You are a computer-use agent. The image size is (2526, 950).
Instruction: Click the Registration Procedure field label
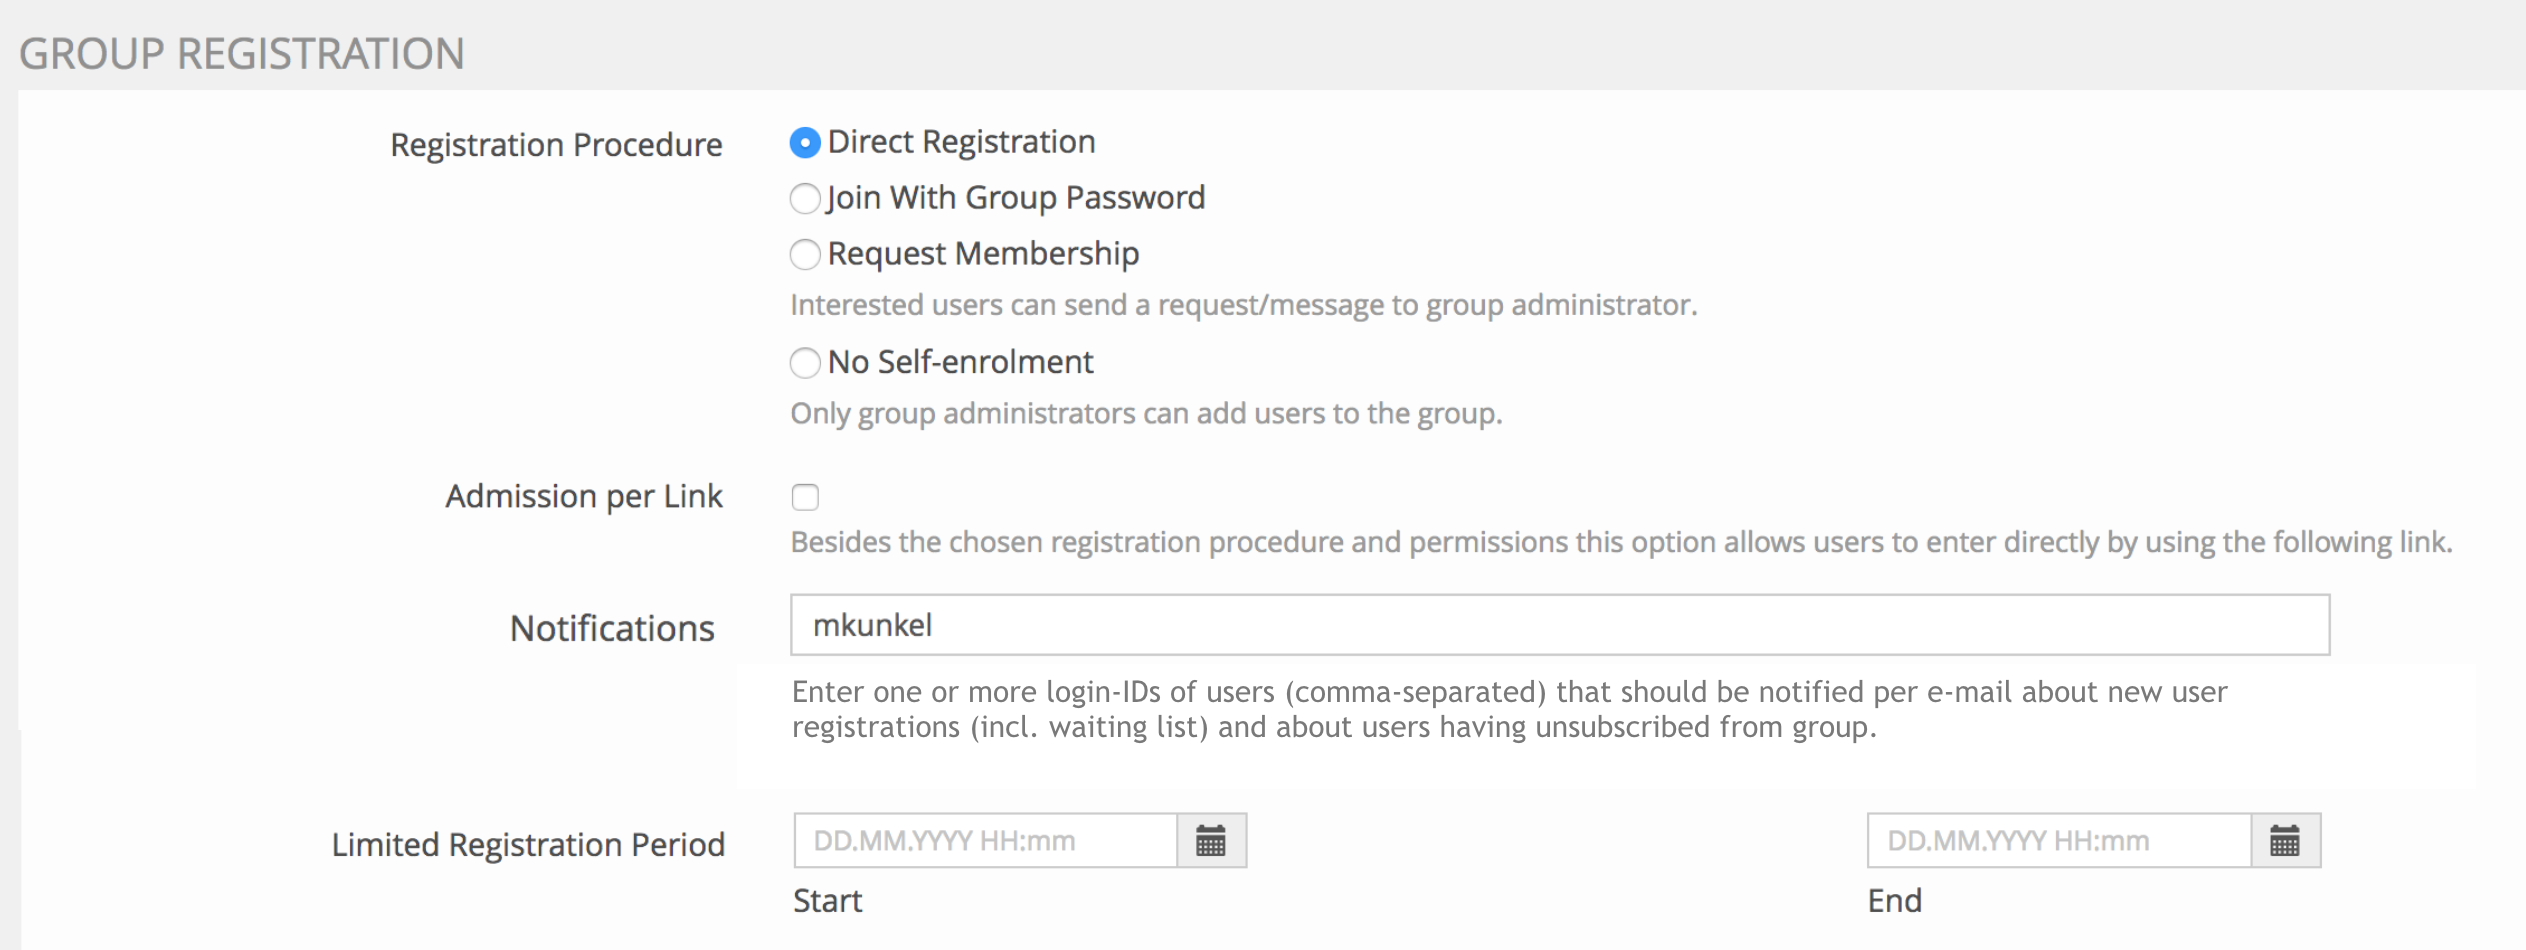556,145
